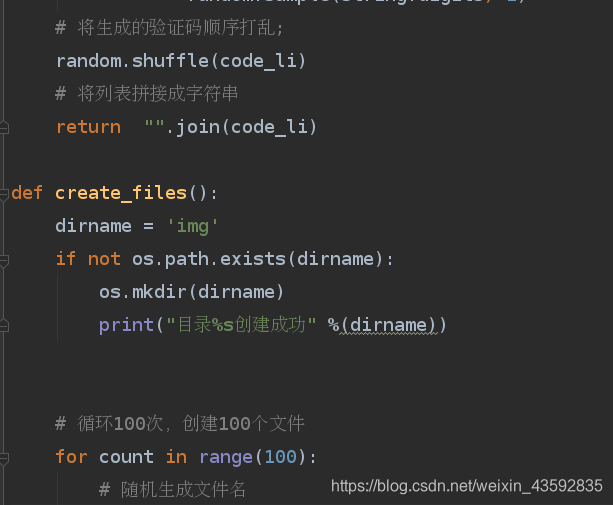Click the 'if' keyword
Viewport: 613px width, 505px height.
click(x=65, y=259)
